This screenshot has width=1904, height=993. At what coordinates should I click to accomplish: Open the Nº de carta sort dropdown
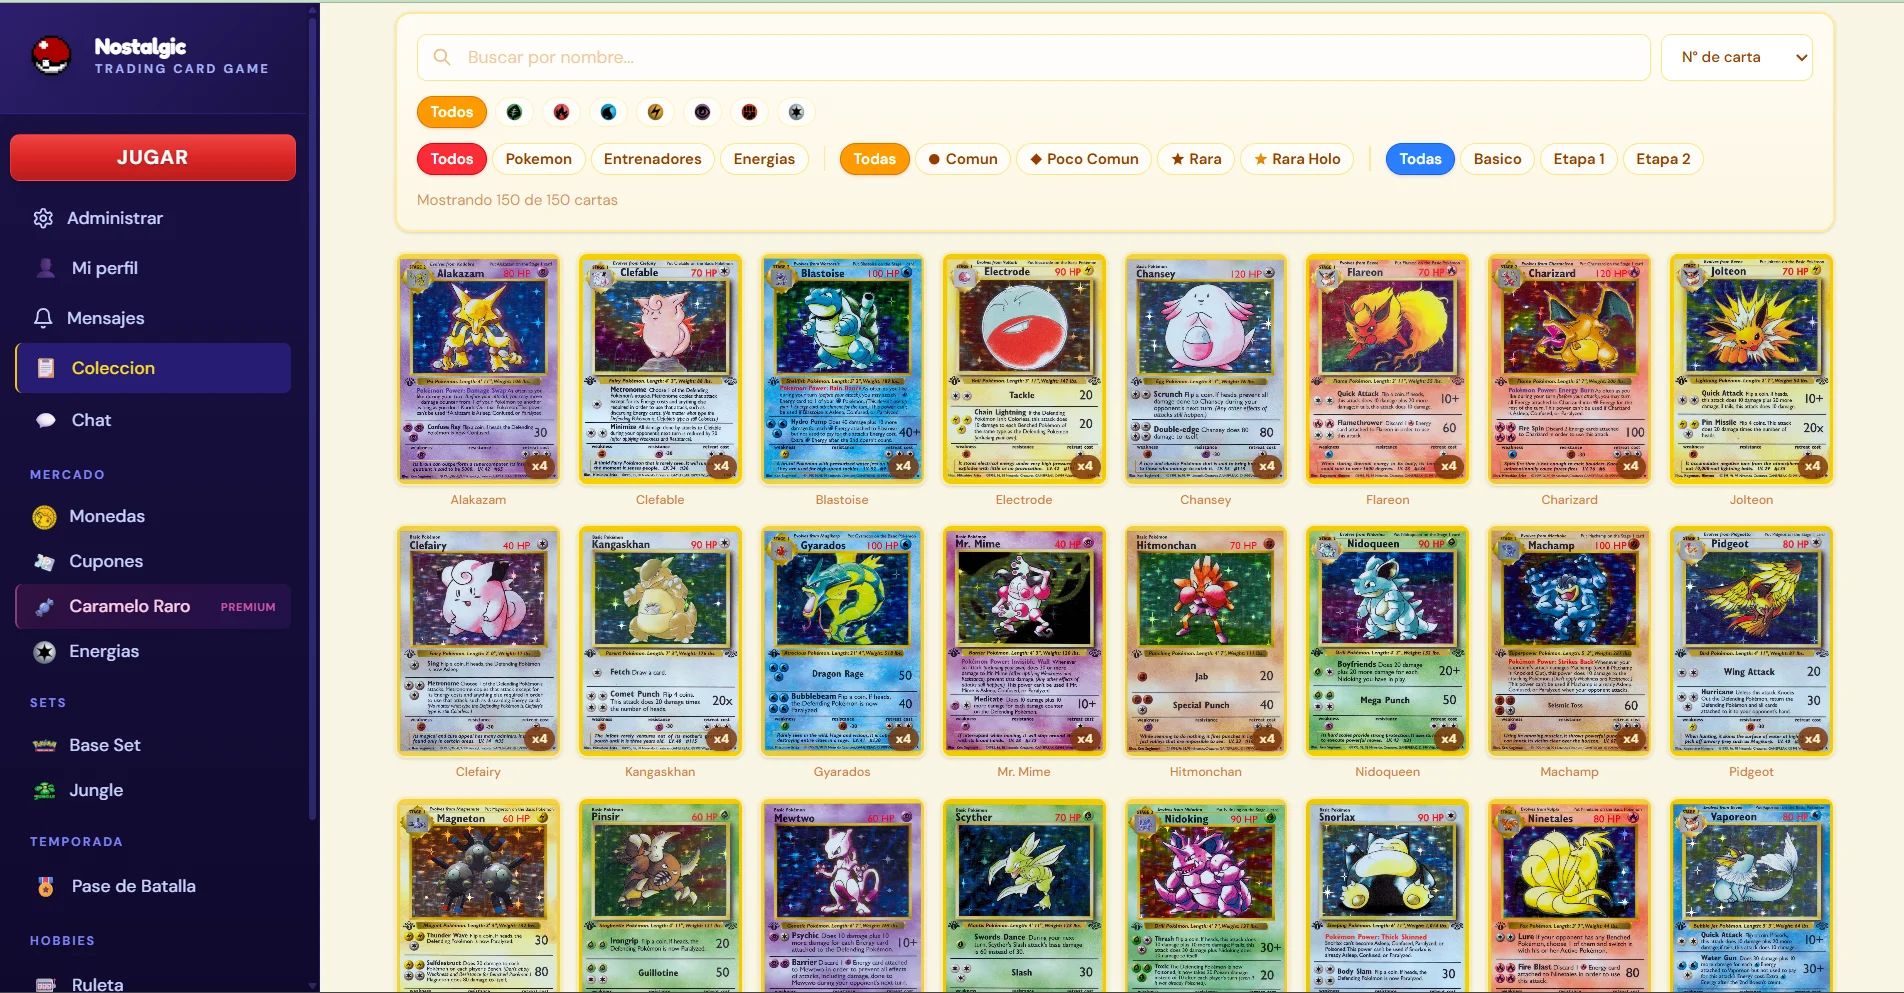tap(1737, 57)
